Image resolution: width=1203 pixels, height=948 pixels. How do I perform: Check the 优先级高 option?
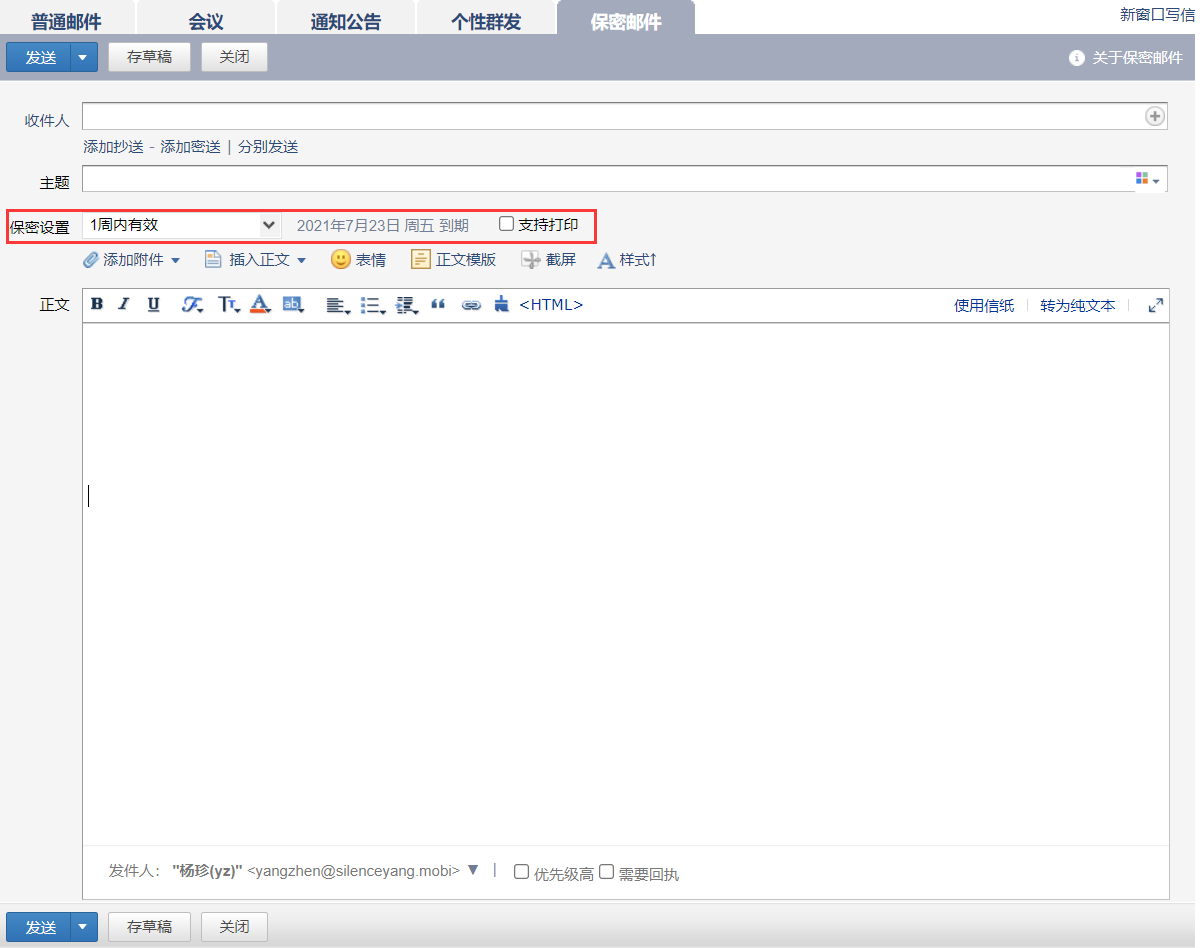(x=521, y=872)
